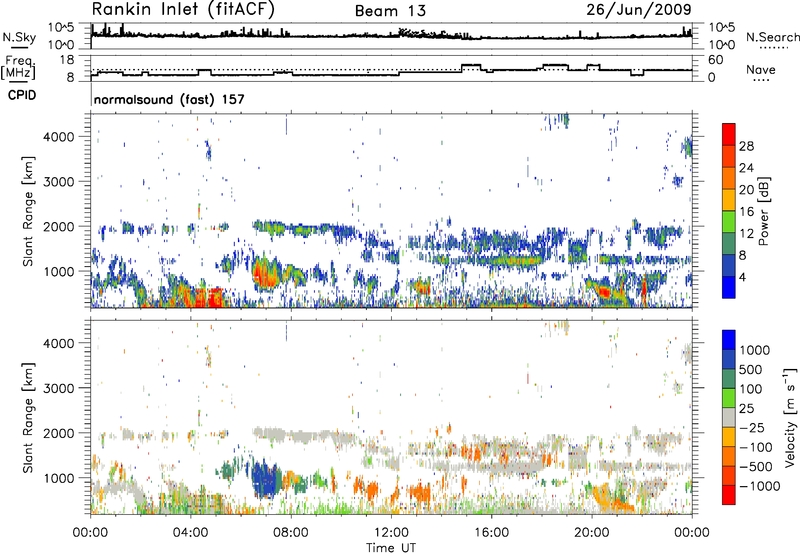Click the text "normalsound (fast) 157"
The width and height of the screenshot is (800, 554).
click(169, 99)
